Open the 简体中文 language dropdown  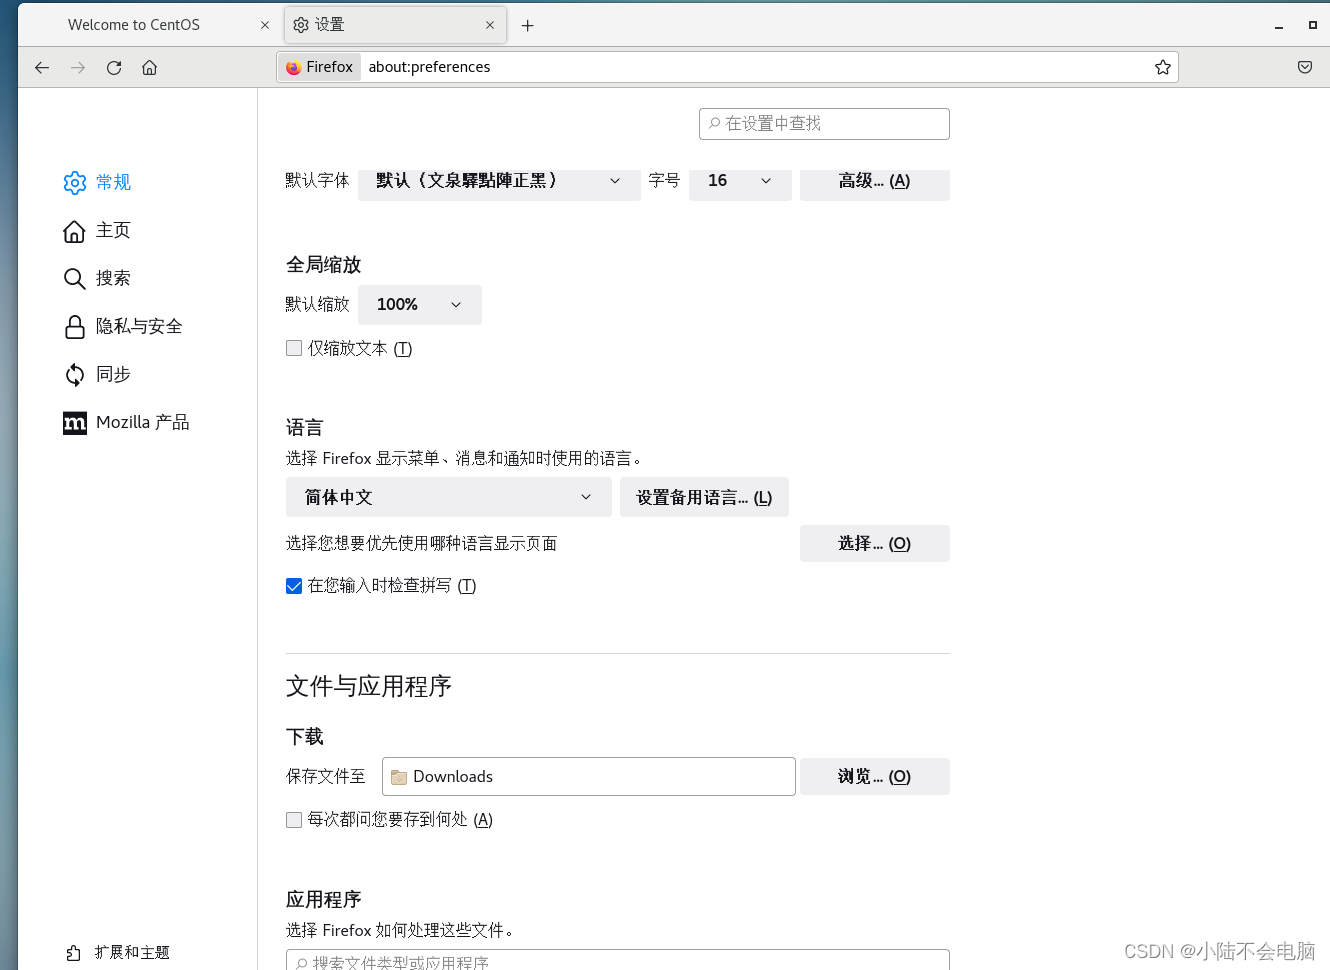(x=448, y=497)
